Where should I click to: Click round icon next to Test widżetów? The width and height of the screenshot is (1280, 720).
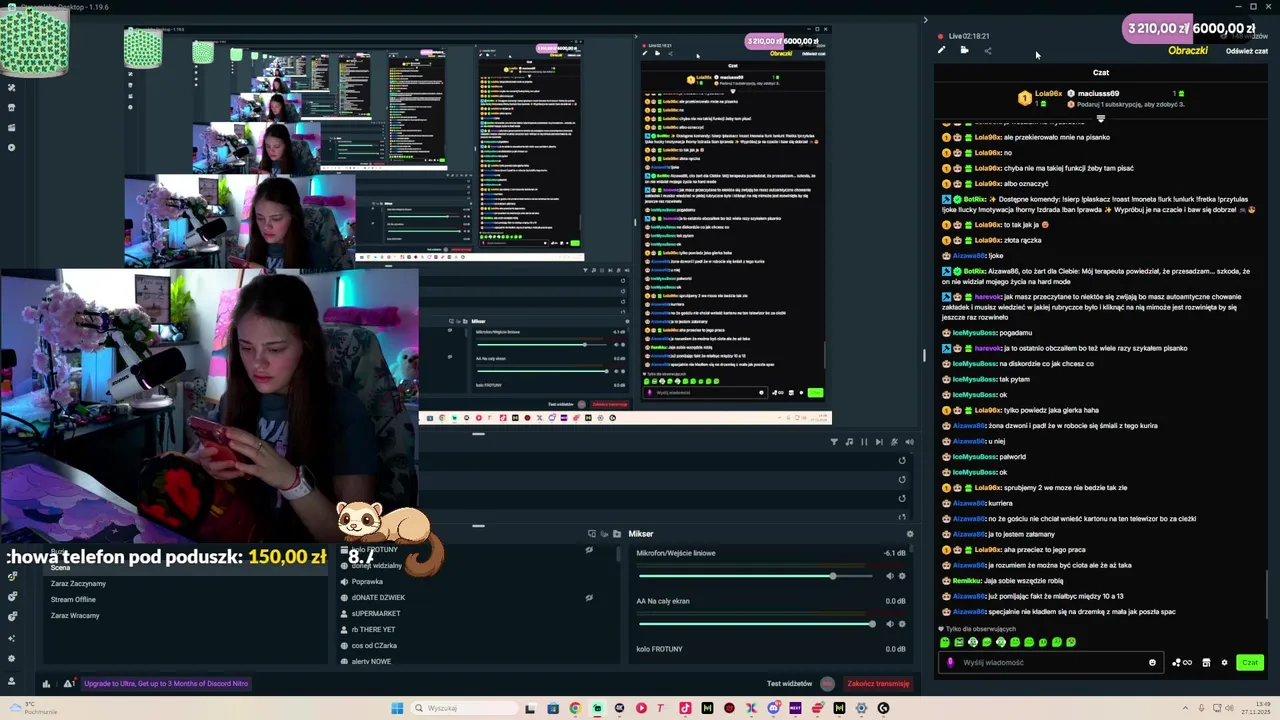click(x=827, y=684)
